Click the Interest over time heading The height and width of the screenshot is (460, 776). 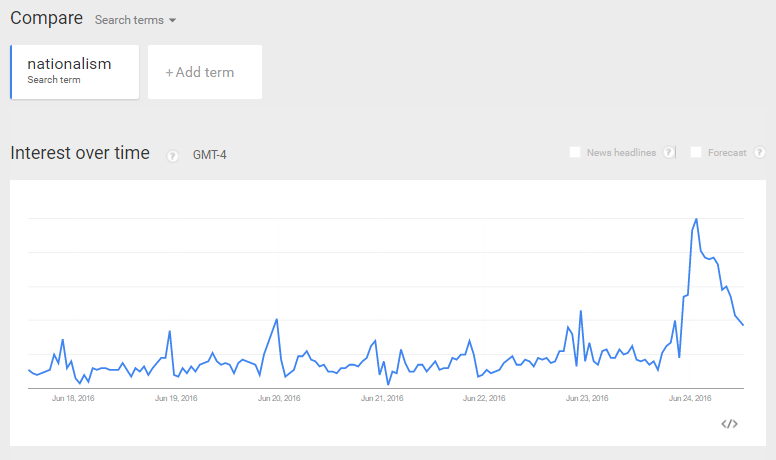pyautogui.click(x=80, y=153)
